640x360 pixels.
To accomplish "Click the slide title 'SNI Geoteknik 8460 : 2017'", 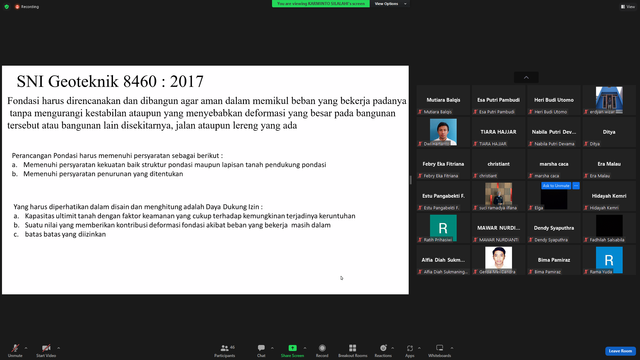I will [110, 82].
